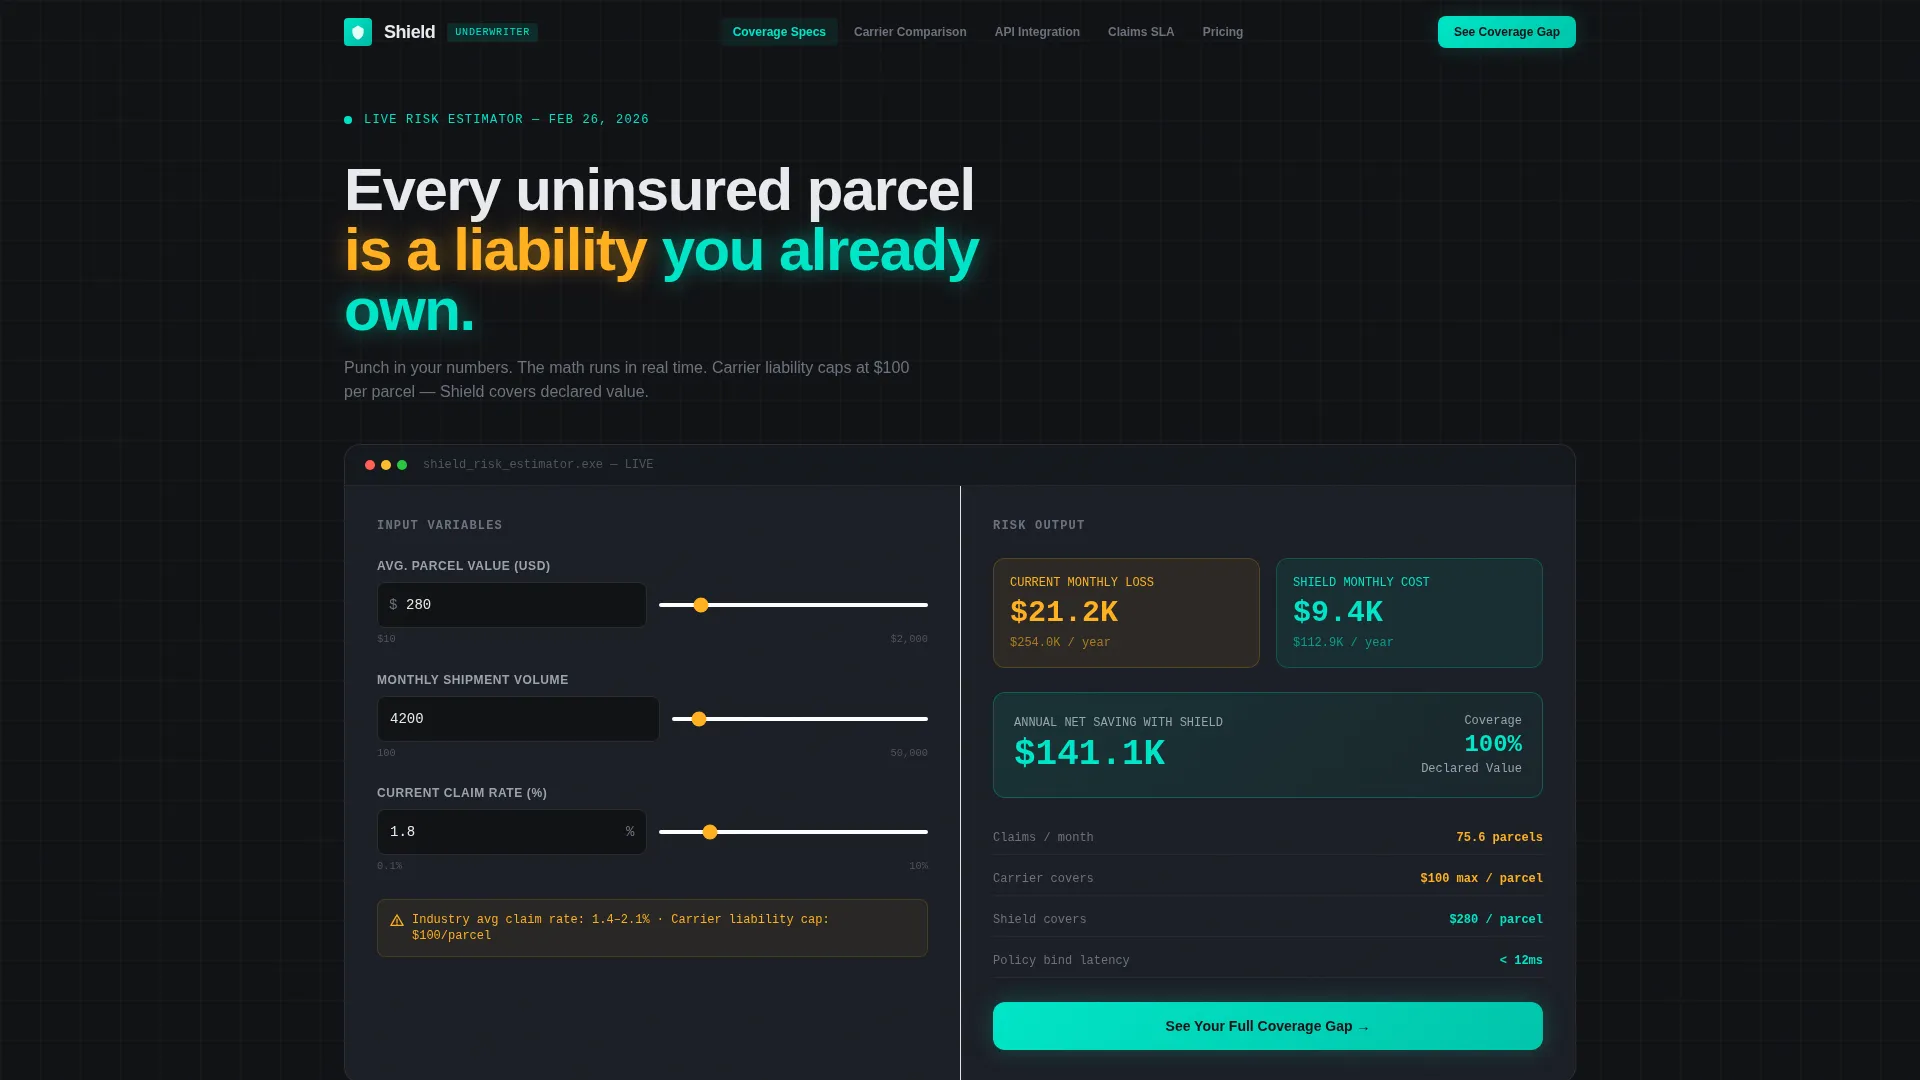Screen dimensions: 1920x1080
Task: Adjust the Current Claim Rate slider
Action: click(793, 832)
